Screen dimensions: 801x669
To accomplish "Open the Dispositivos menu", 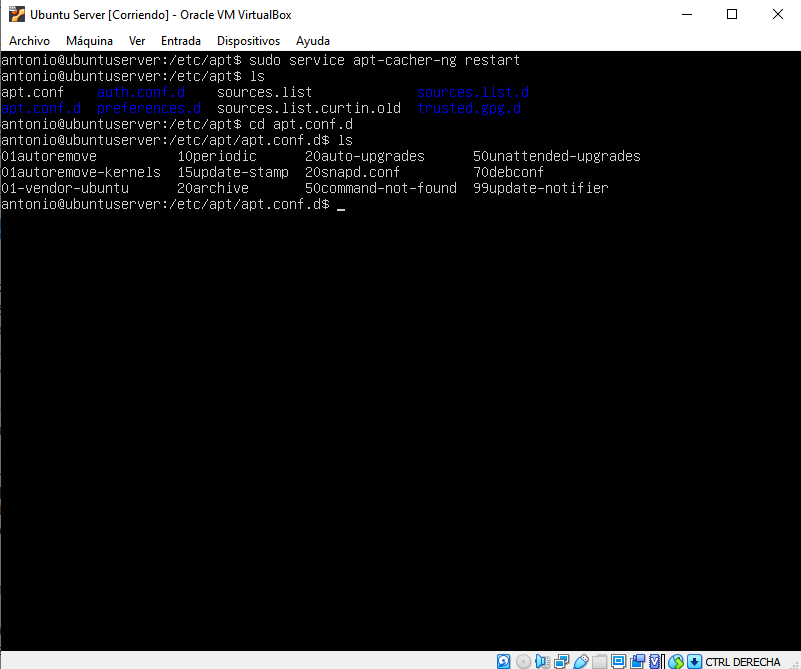I will [248, 40].
